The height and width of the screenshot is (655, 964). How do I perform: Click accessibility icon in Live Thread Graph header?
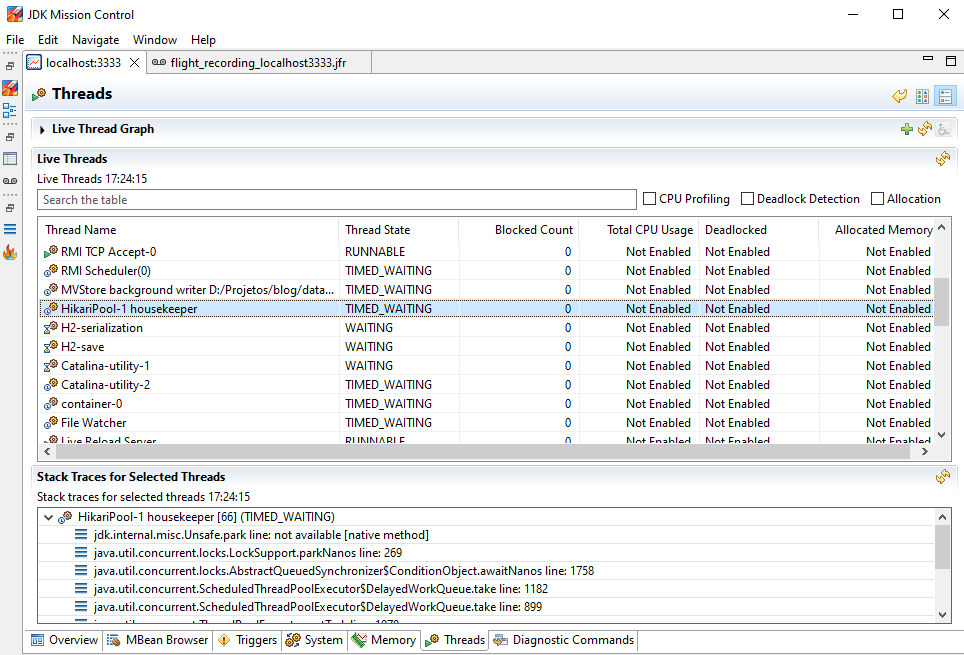point(943,129)
